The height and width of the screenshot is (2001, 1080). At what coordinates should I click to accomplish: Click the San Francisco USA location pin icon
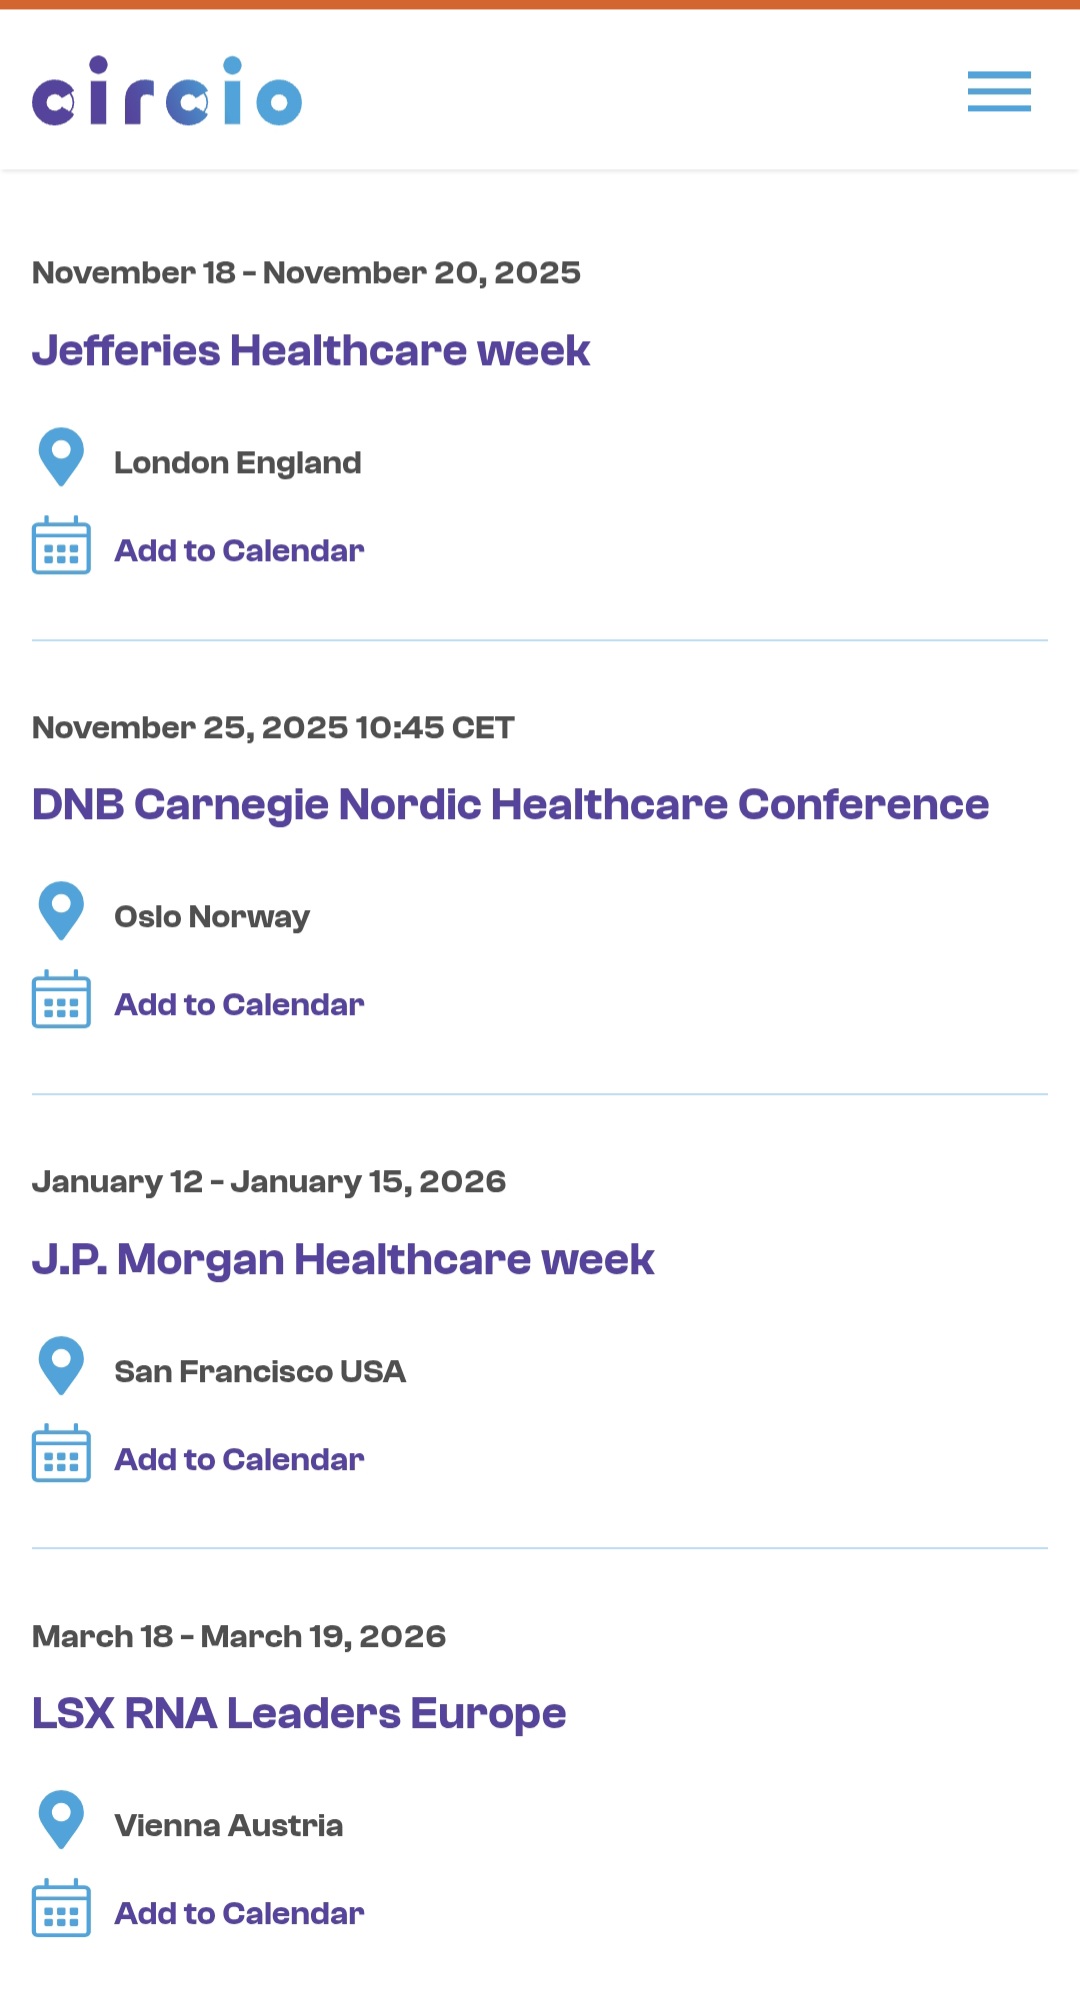coord(61,1366)
